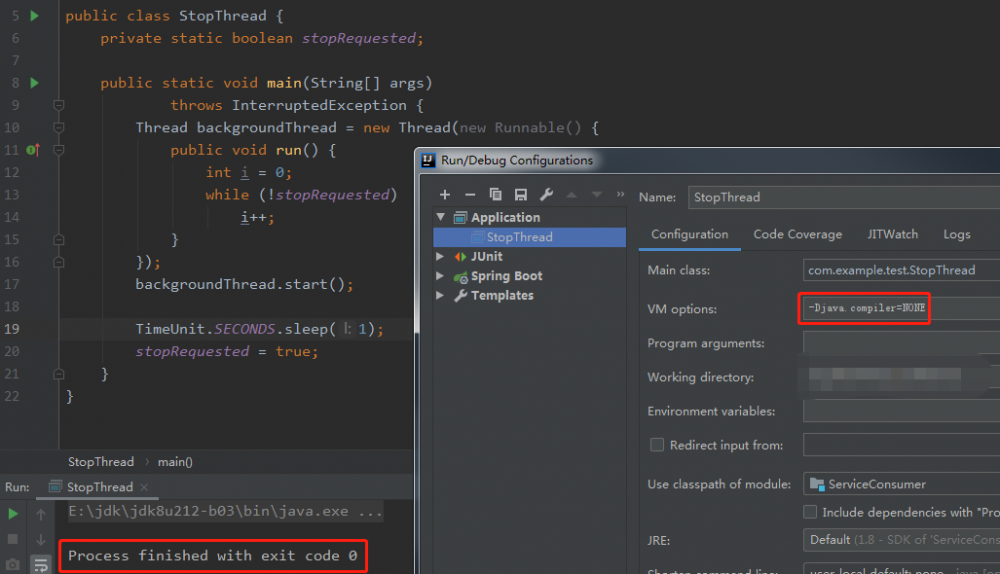1000x574 pixels.
Task: Click fold end marker on line 15
Action: [x=59, y=240]
